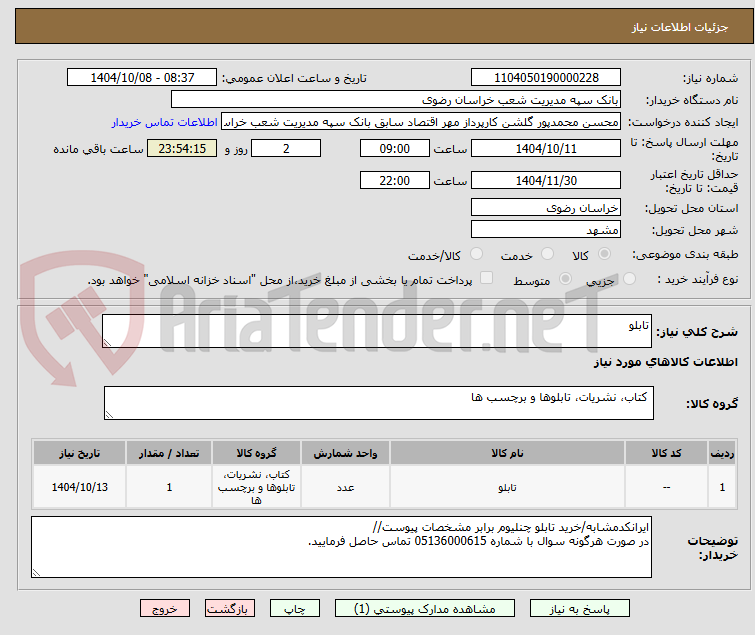Click the 'نام کالا' column header
Image resolution: width=755 pixels, height=635 pixels.
508,453
